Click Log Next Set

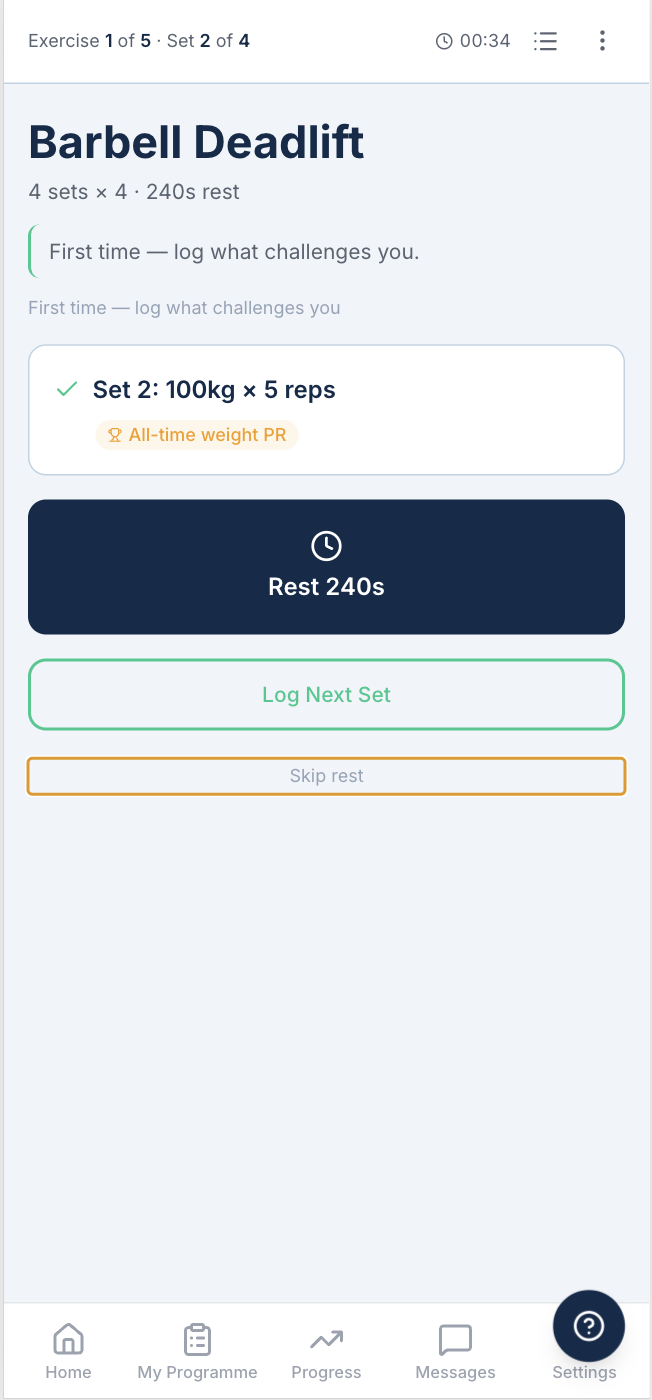[x=326, y=694]
